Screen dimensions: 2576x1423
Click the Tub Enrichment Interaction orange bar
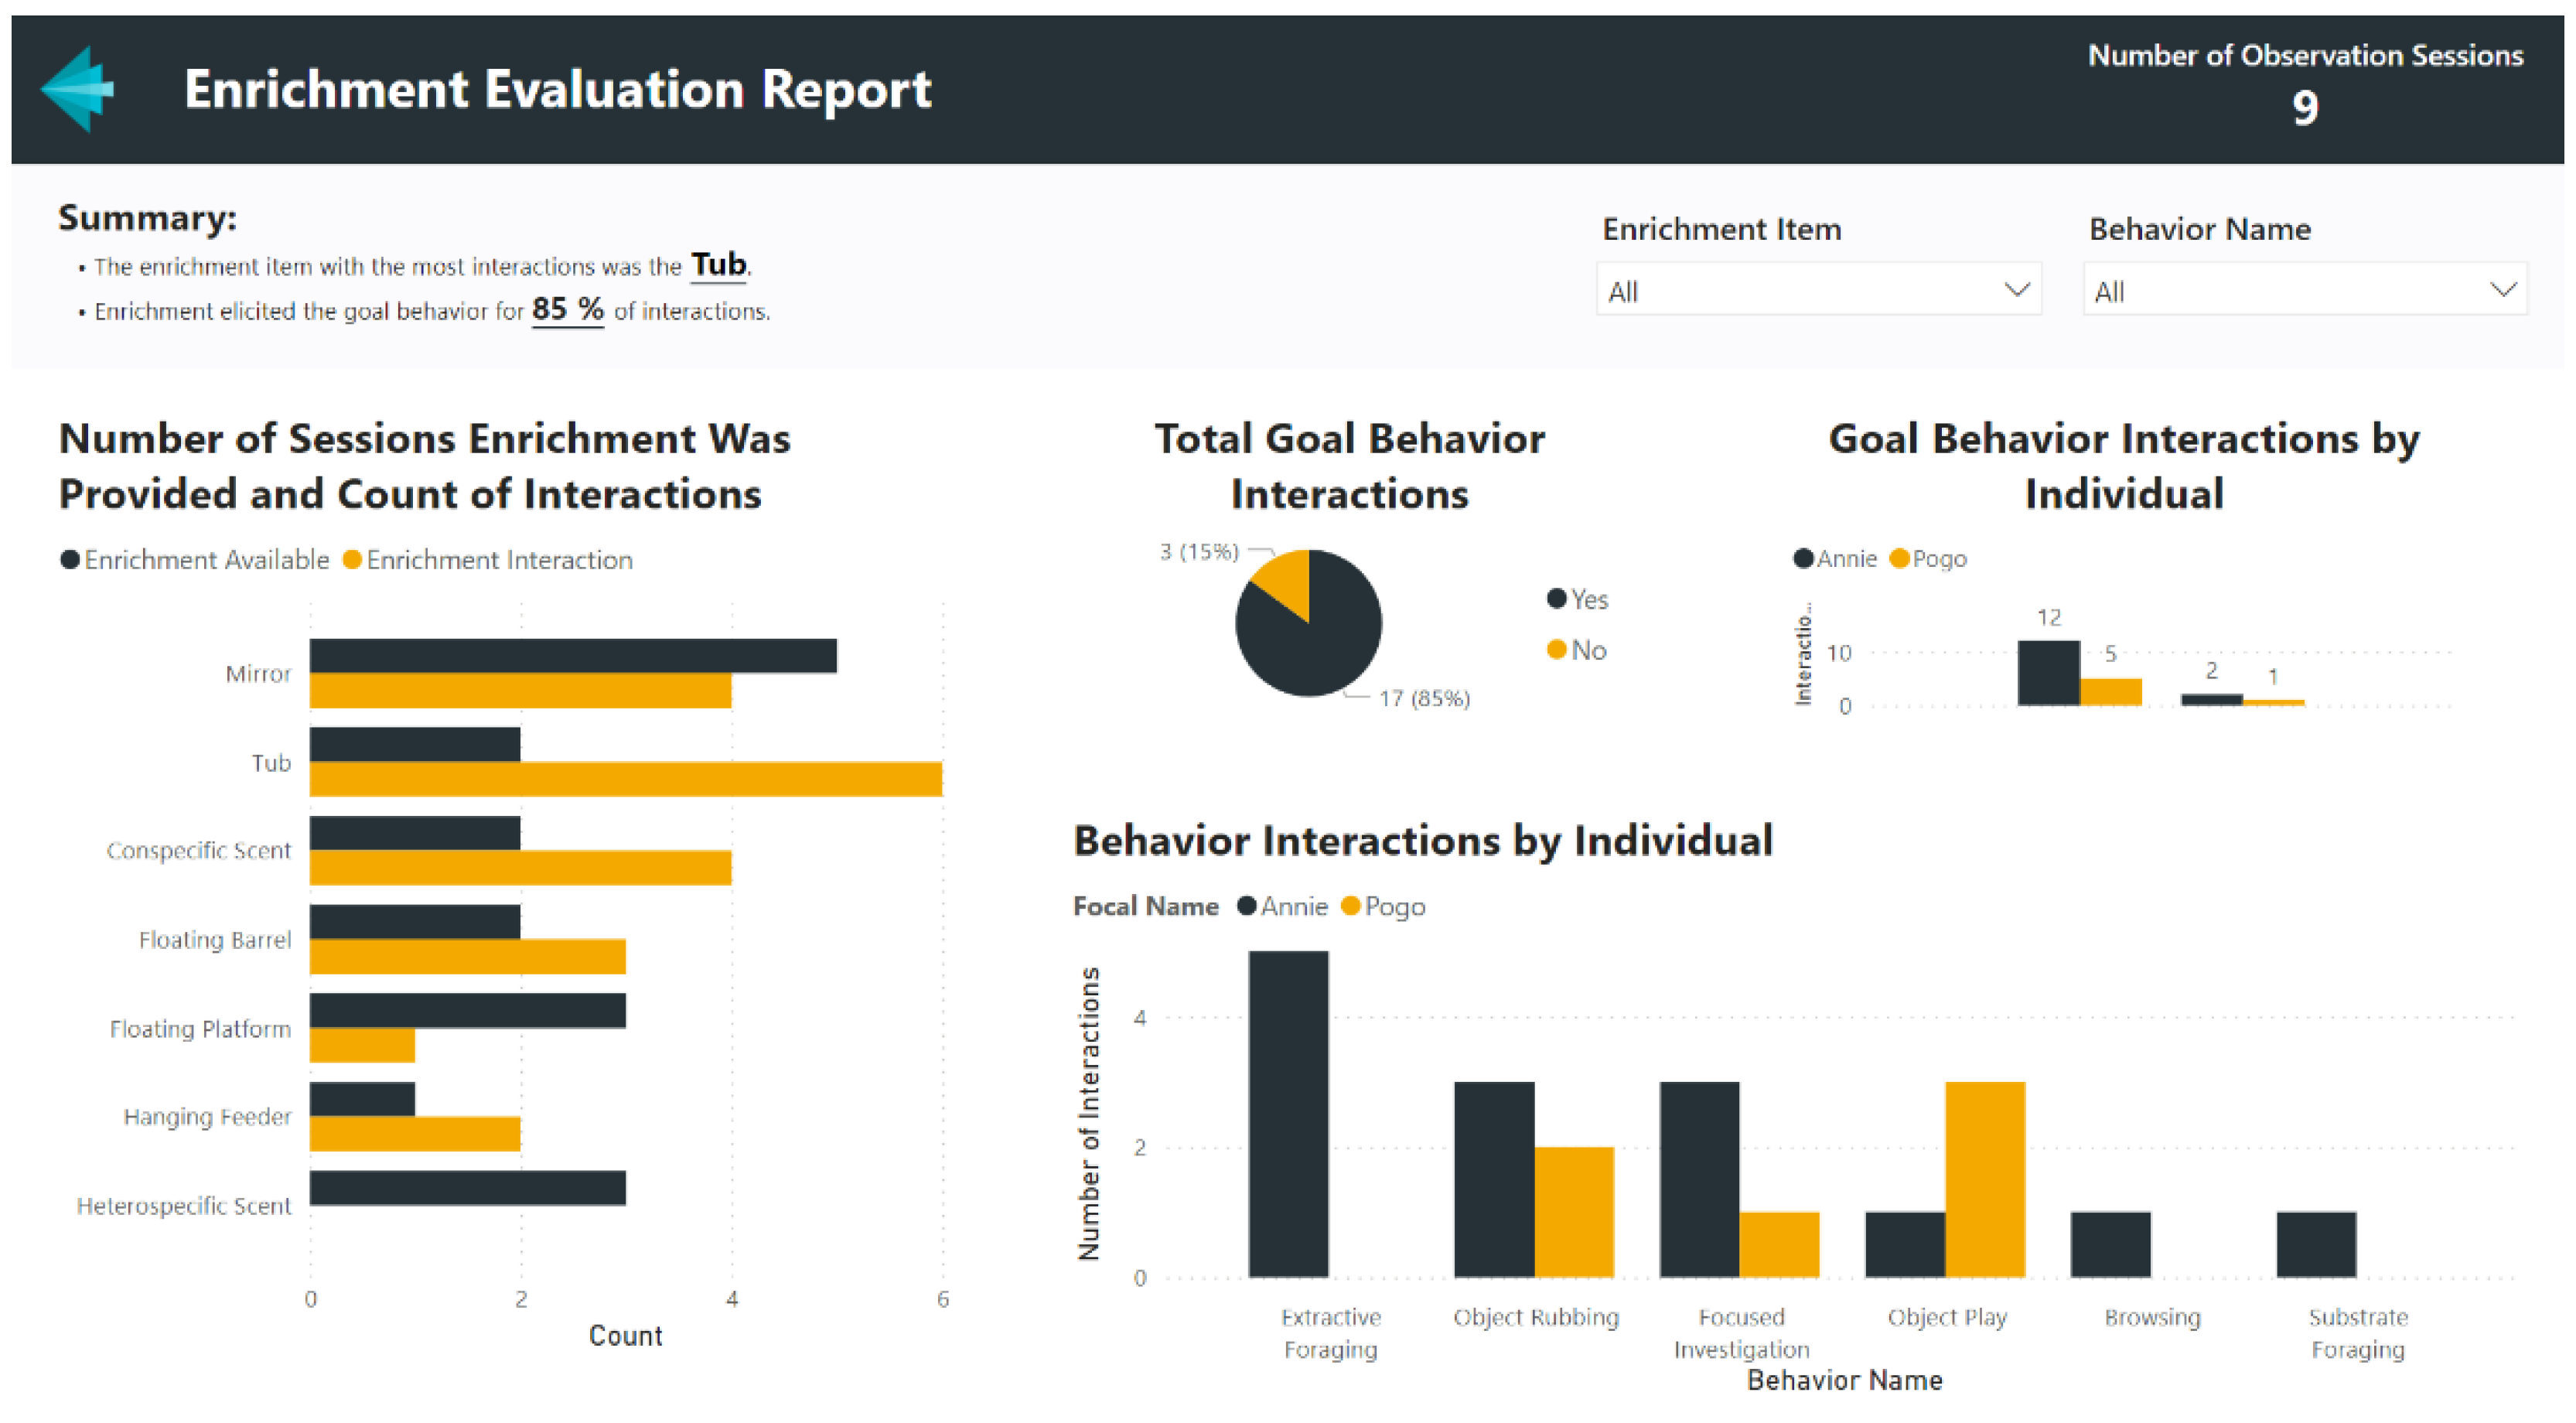click(625, 779)
